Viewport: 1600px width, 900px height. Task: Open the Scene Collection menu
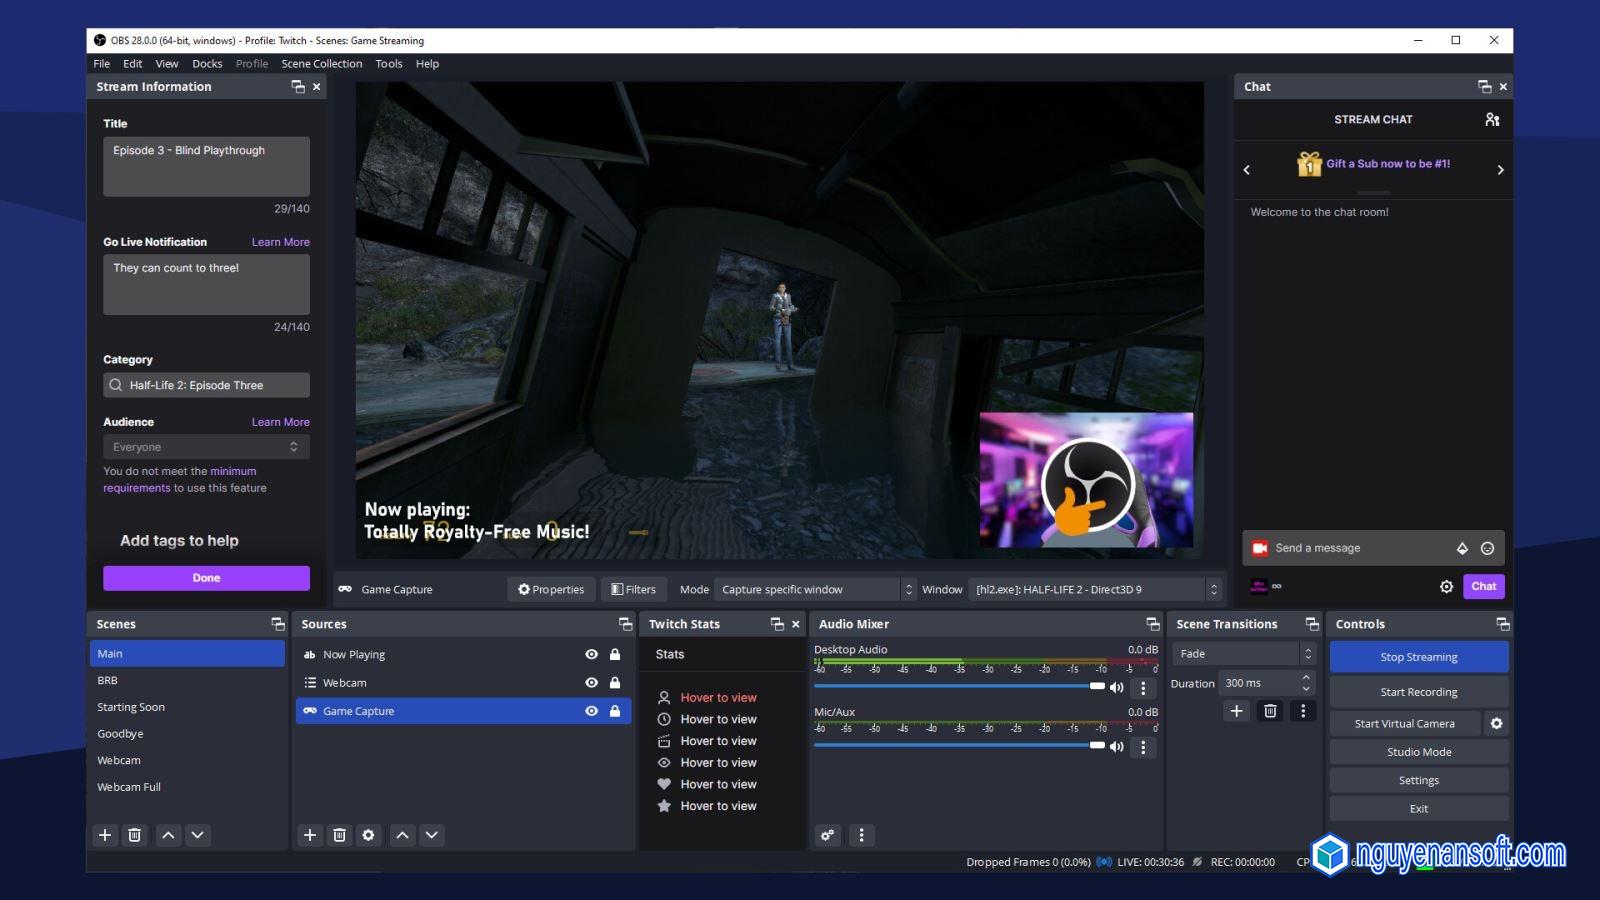[322, 64]
